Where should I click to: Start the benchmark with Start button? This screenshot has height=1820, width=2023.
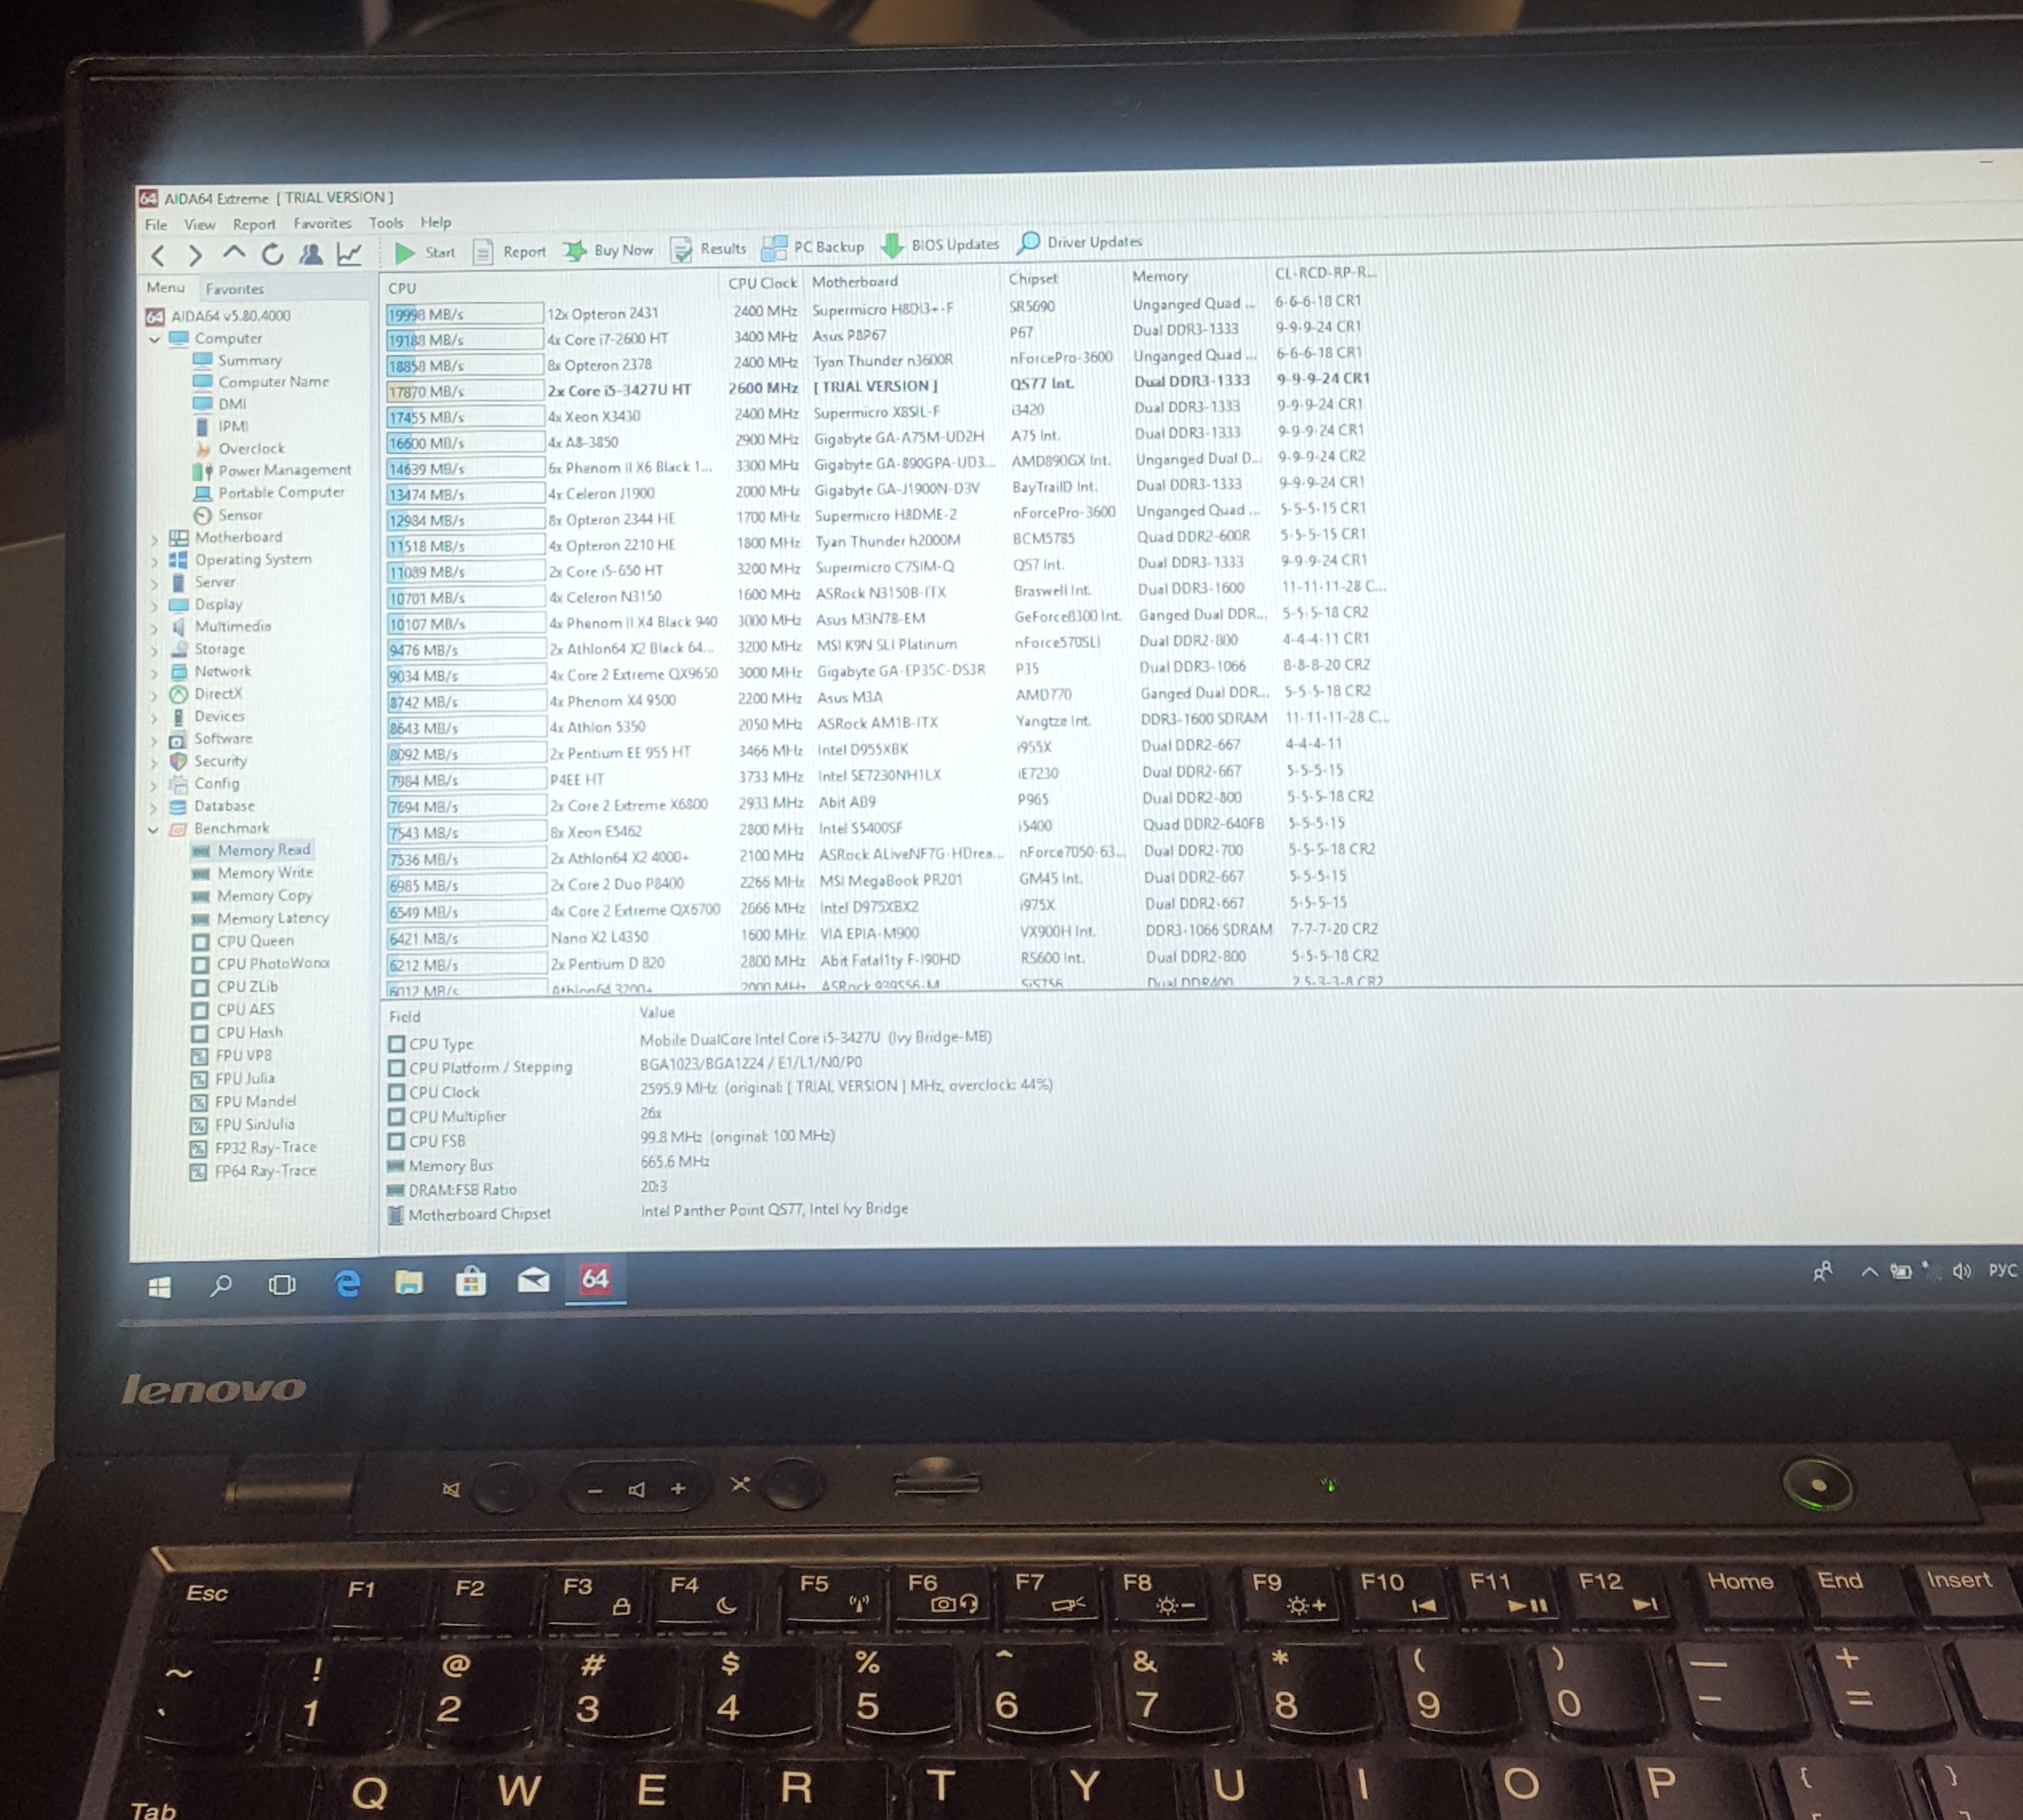425,252
